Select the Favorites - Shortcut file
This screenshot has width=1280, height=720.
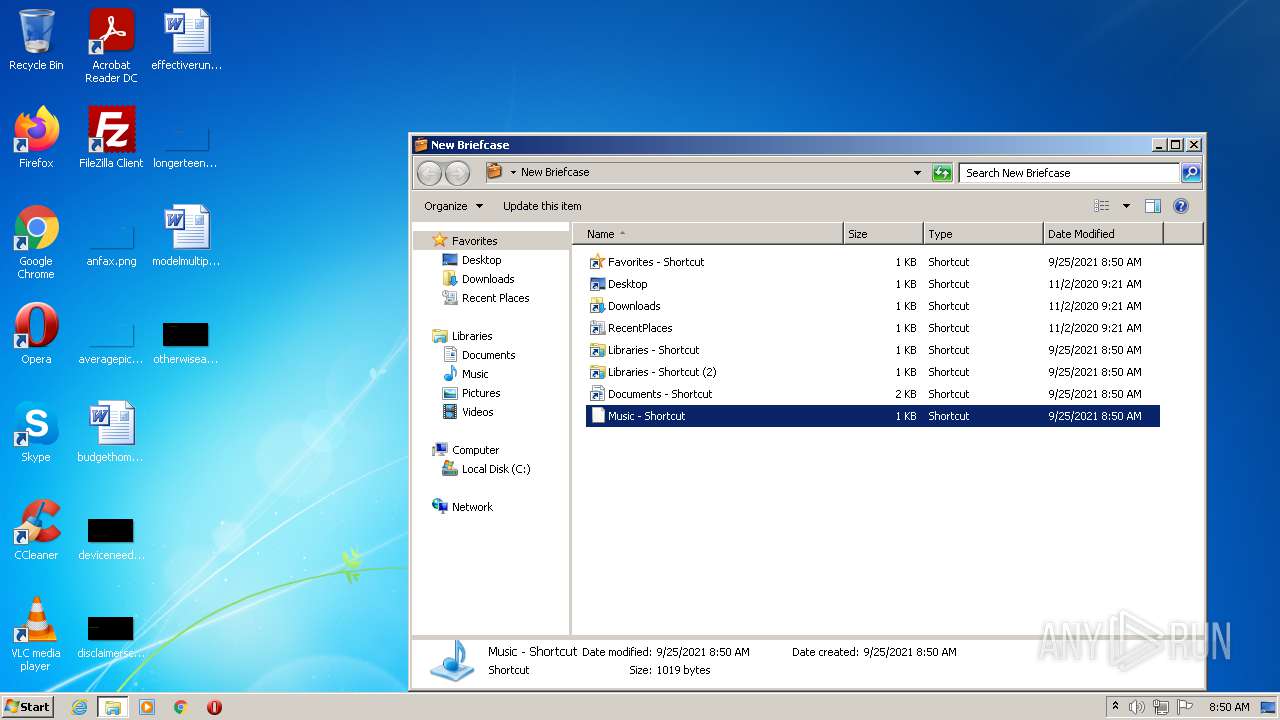pyautogui.click(x=872, y=262)
